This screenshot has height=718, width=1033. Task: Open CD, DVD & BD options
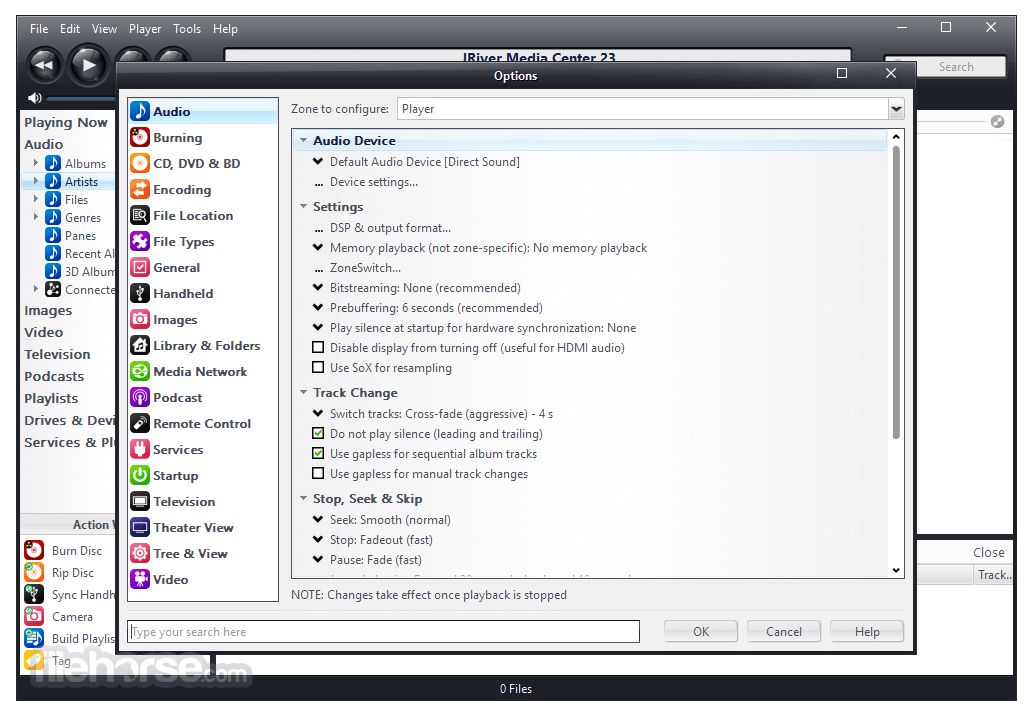[x=186, y=163]
